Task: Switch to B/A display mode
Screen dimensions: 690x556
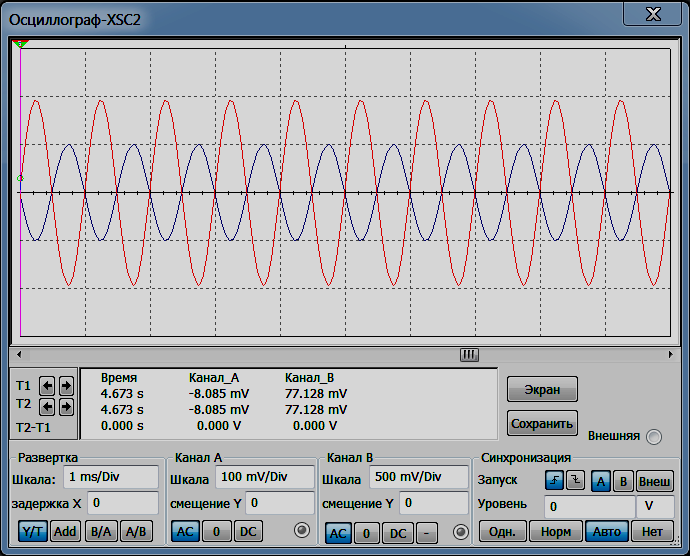Action: 101,531
